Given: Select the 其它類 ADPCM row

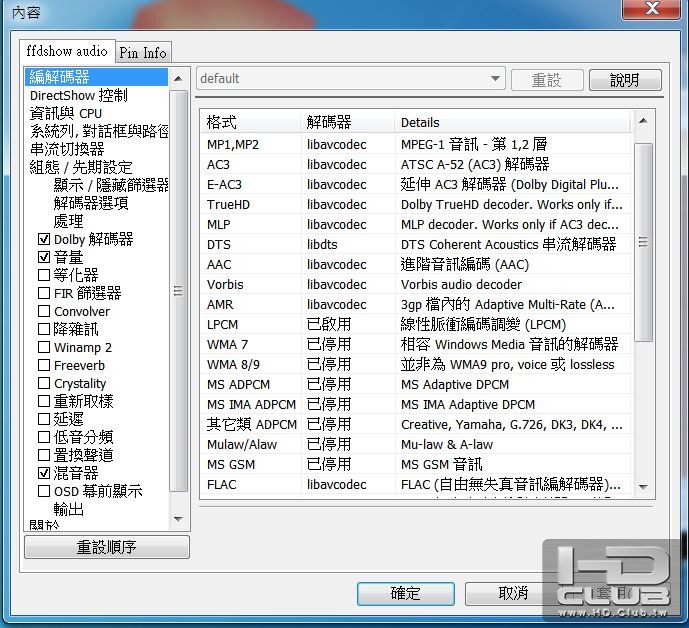Looking at the screenshot, I should pos(416,425).
